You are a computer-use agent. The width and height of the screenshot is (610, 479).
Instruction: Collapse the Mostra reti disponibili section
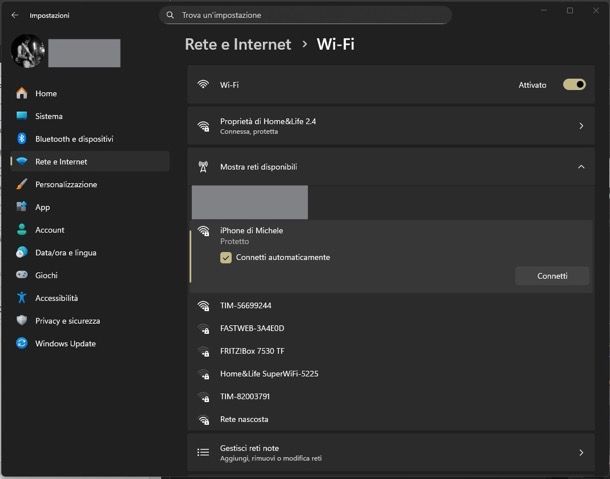pyautogui.click(x=581, y=167)
